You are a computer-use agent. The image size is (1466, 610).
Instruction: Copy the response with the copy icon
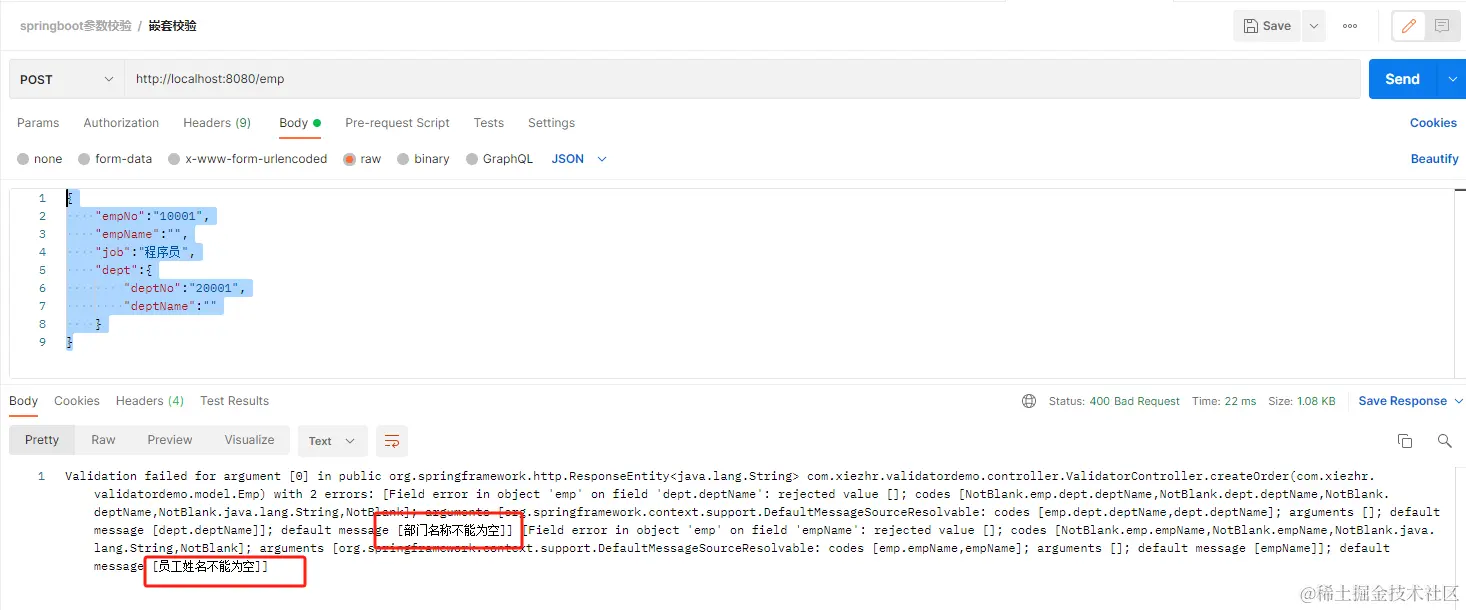pos(1405,441)
